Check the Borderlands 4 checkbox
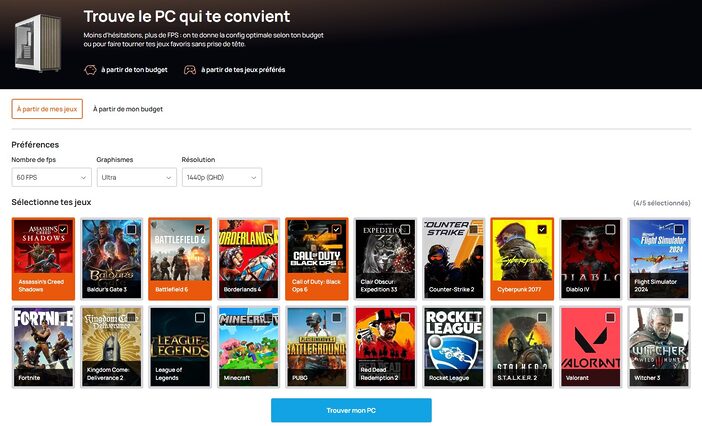Screen dimensions: 702x426 coord(268,230)
